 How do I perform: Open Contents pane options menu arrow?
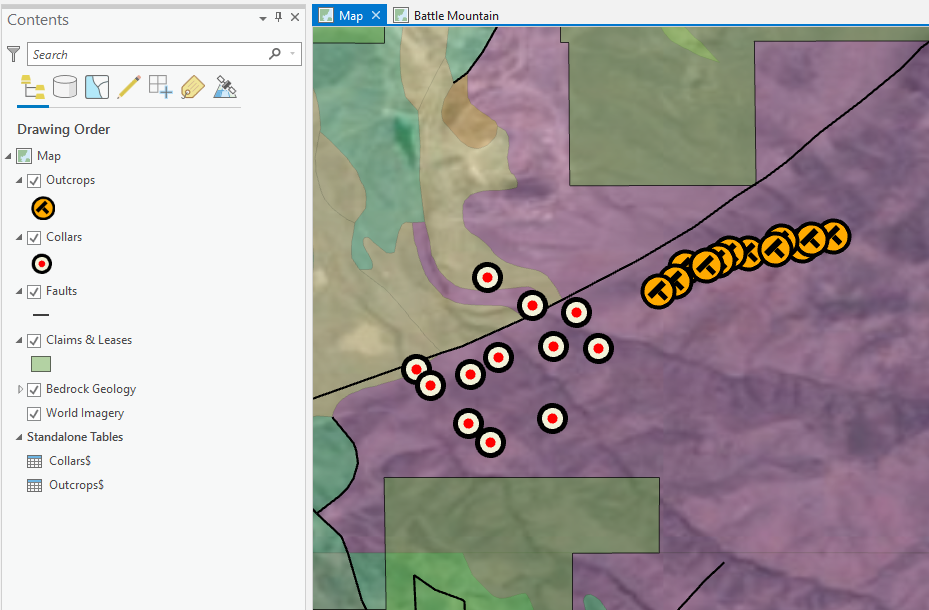click(262, 18)
